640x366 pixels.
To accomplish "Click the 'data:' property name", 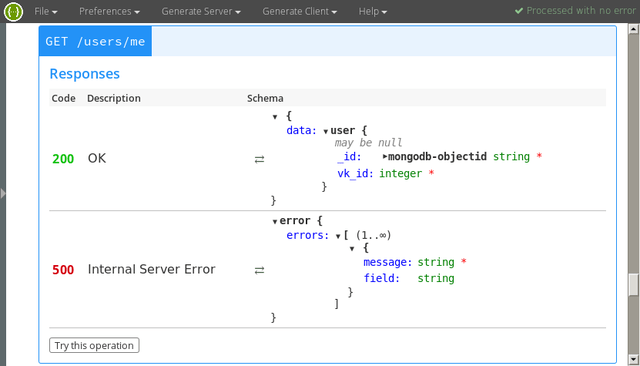I will point(301,131).
